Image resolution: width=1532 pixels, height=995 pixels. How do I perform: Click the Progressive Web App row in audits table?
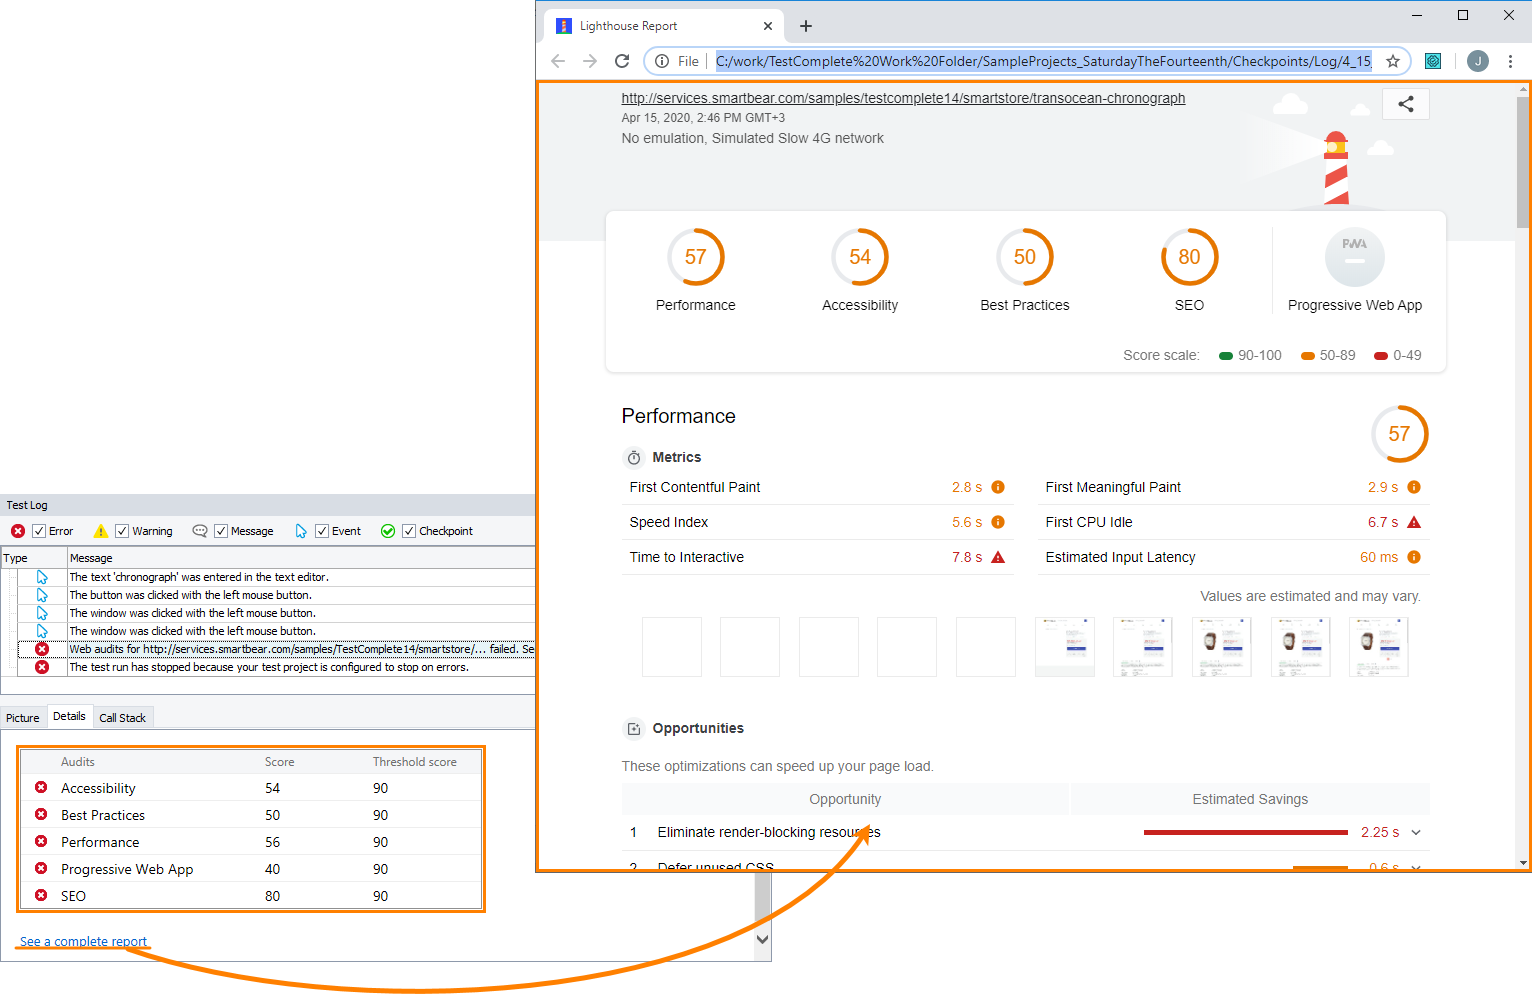251,869
